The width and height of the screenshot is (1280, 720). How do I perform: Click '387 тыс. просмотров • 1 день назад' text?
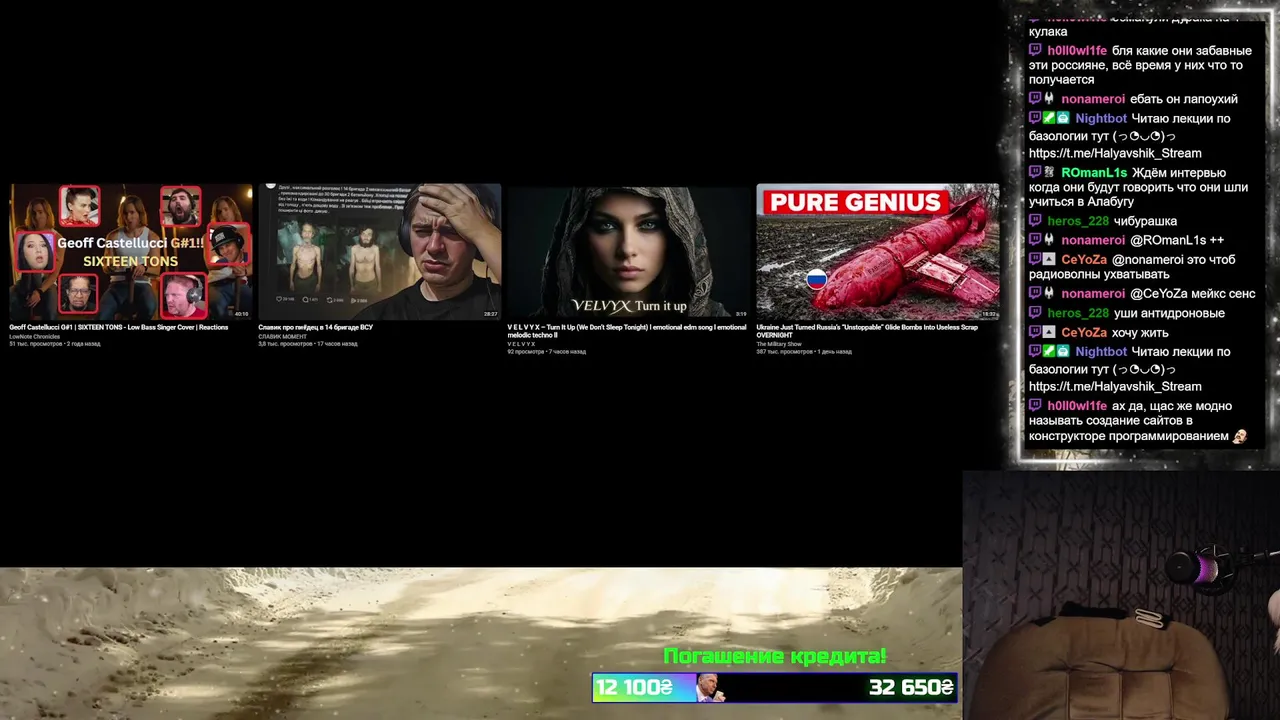coord(803,352)
